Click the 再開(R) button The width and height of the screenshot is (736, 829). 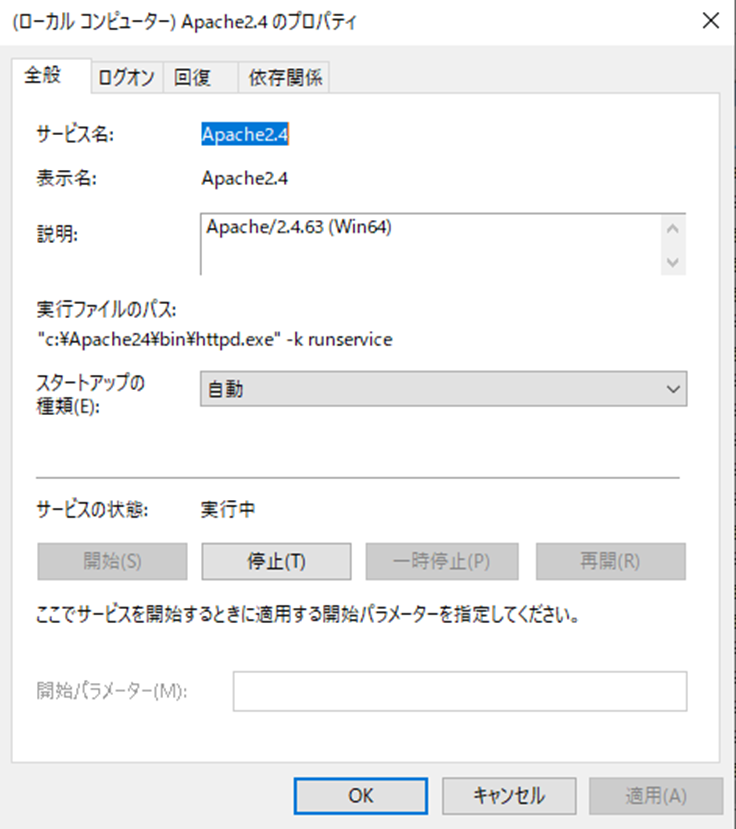click(611, 561)
